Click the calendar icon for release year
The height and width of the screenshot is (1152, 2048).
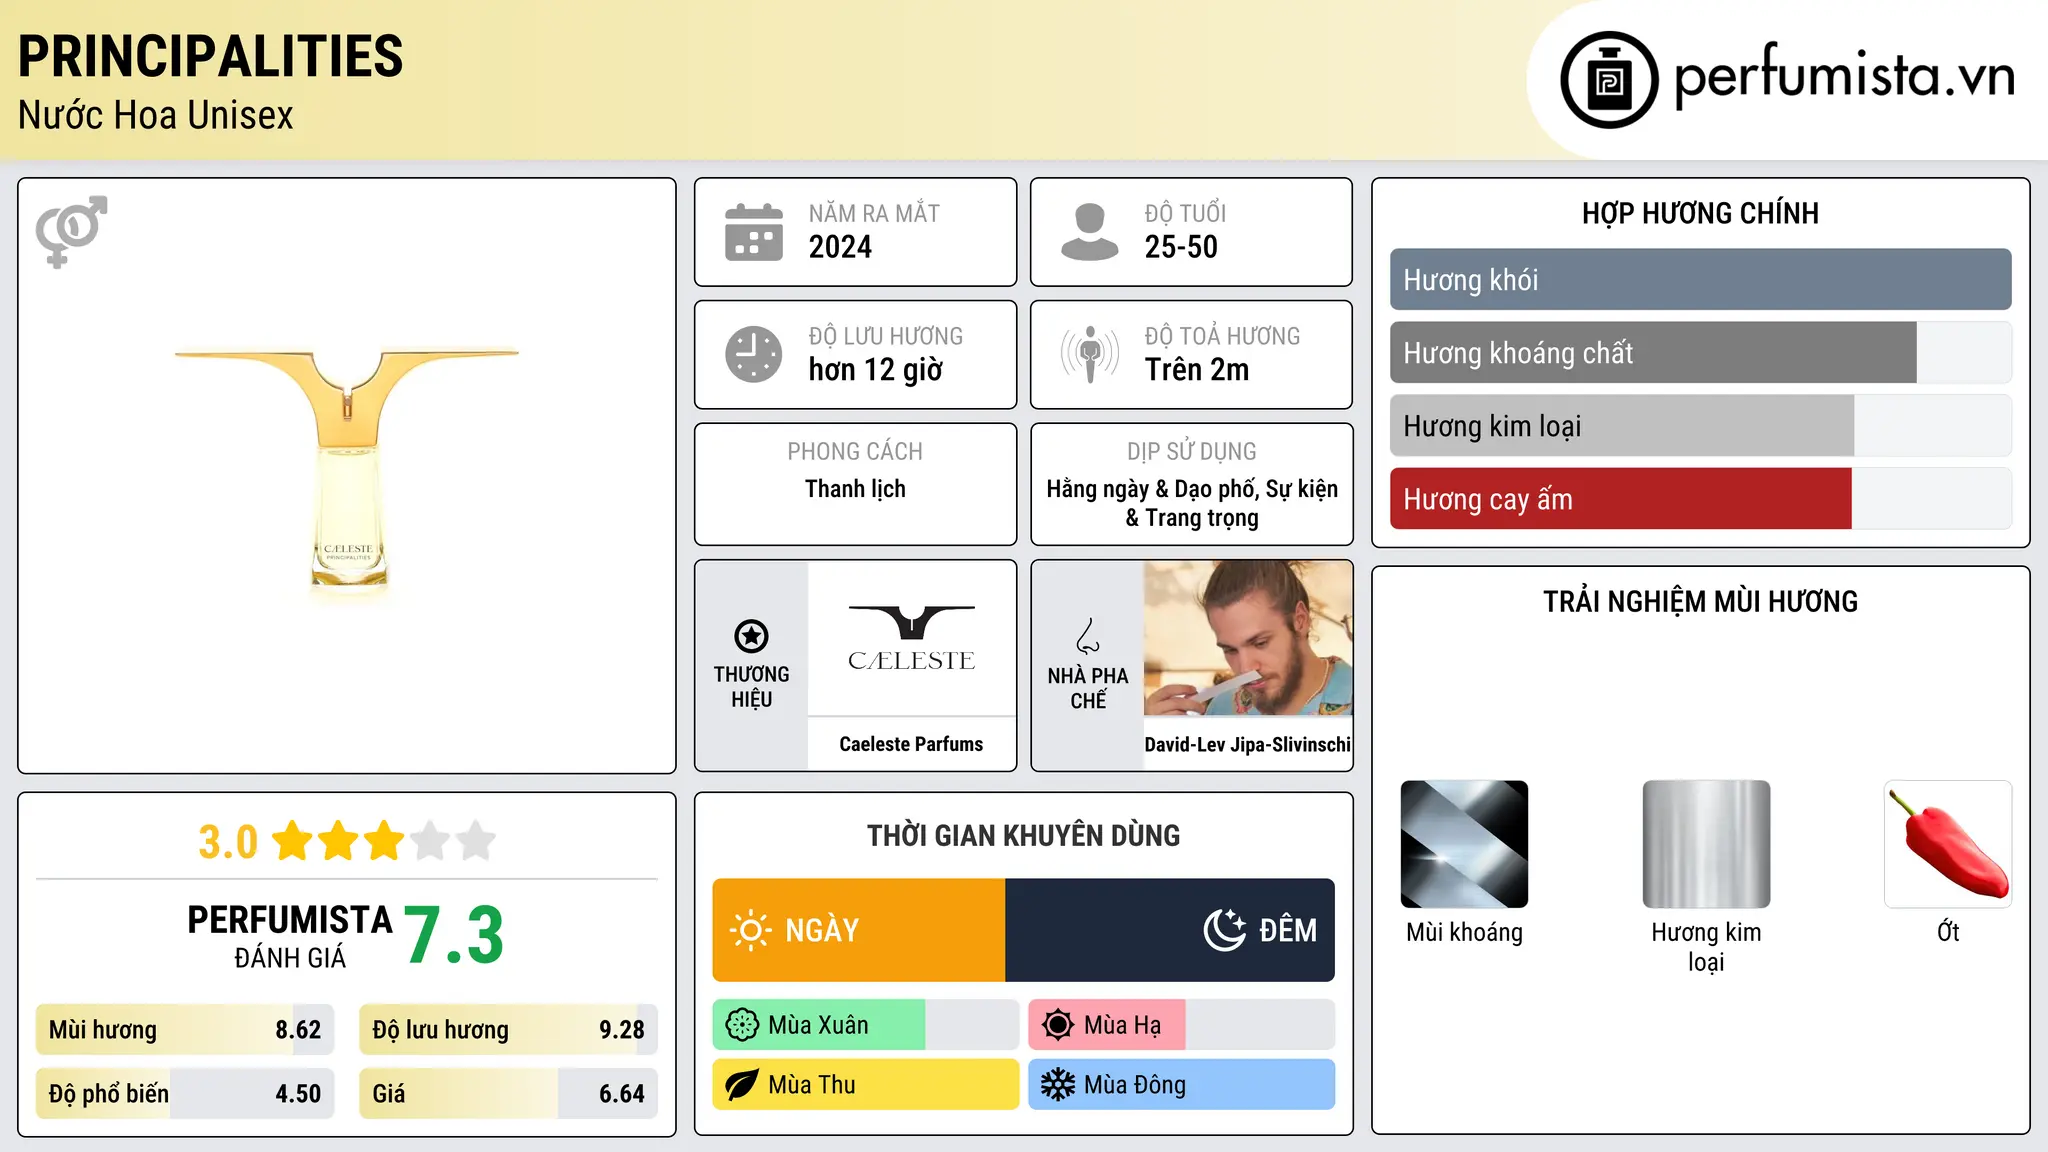754,232
